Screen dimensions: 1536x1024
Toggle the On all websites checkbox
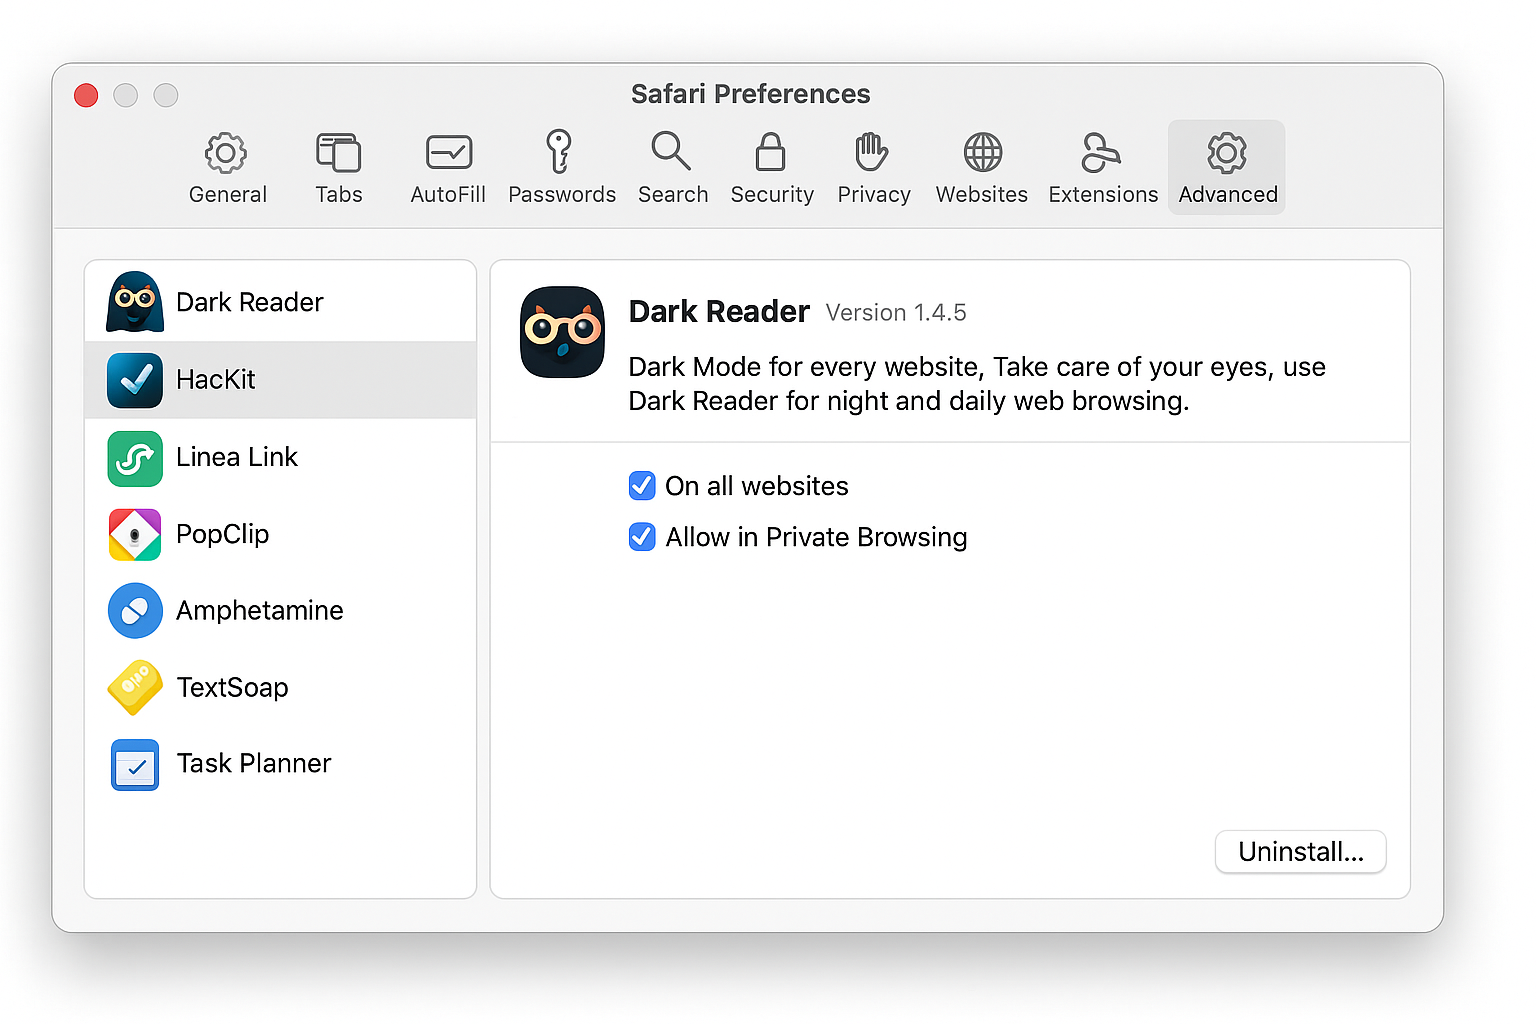(x=642, y=486)
